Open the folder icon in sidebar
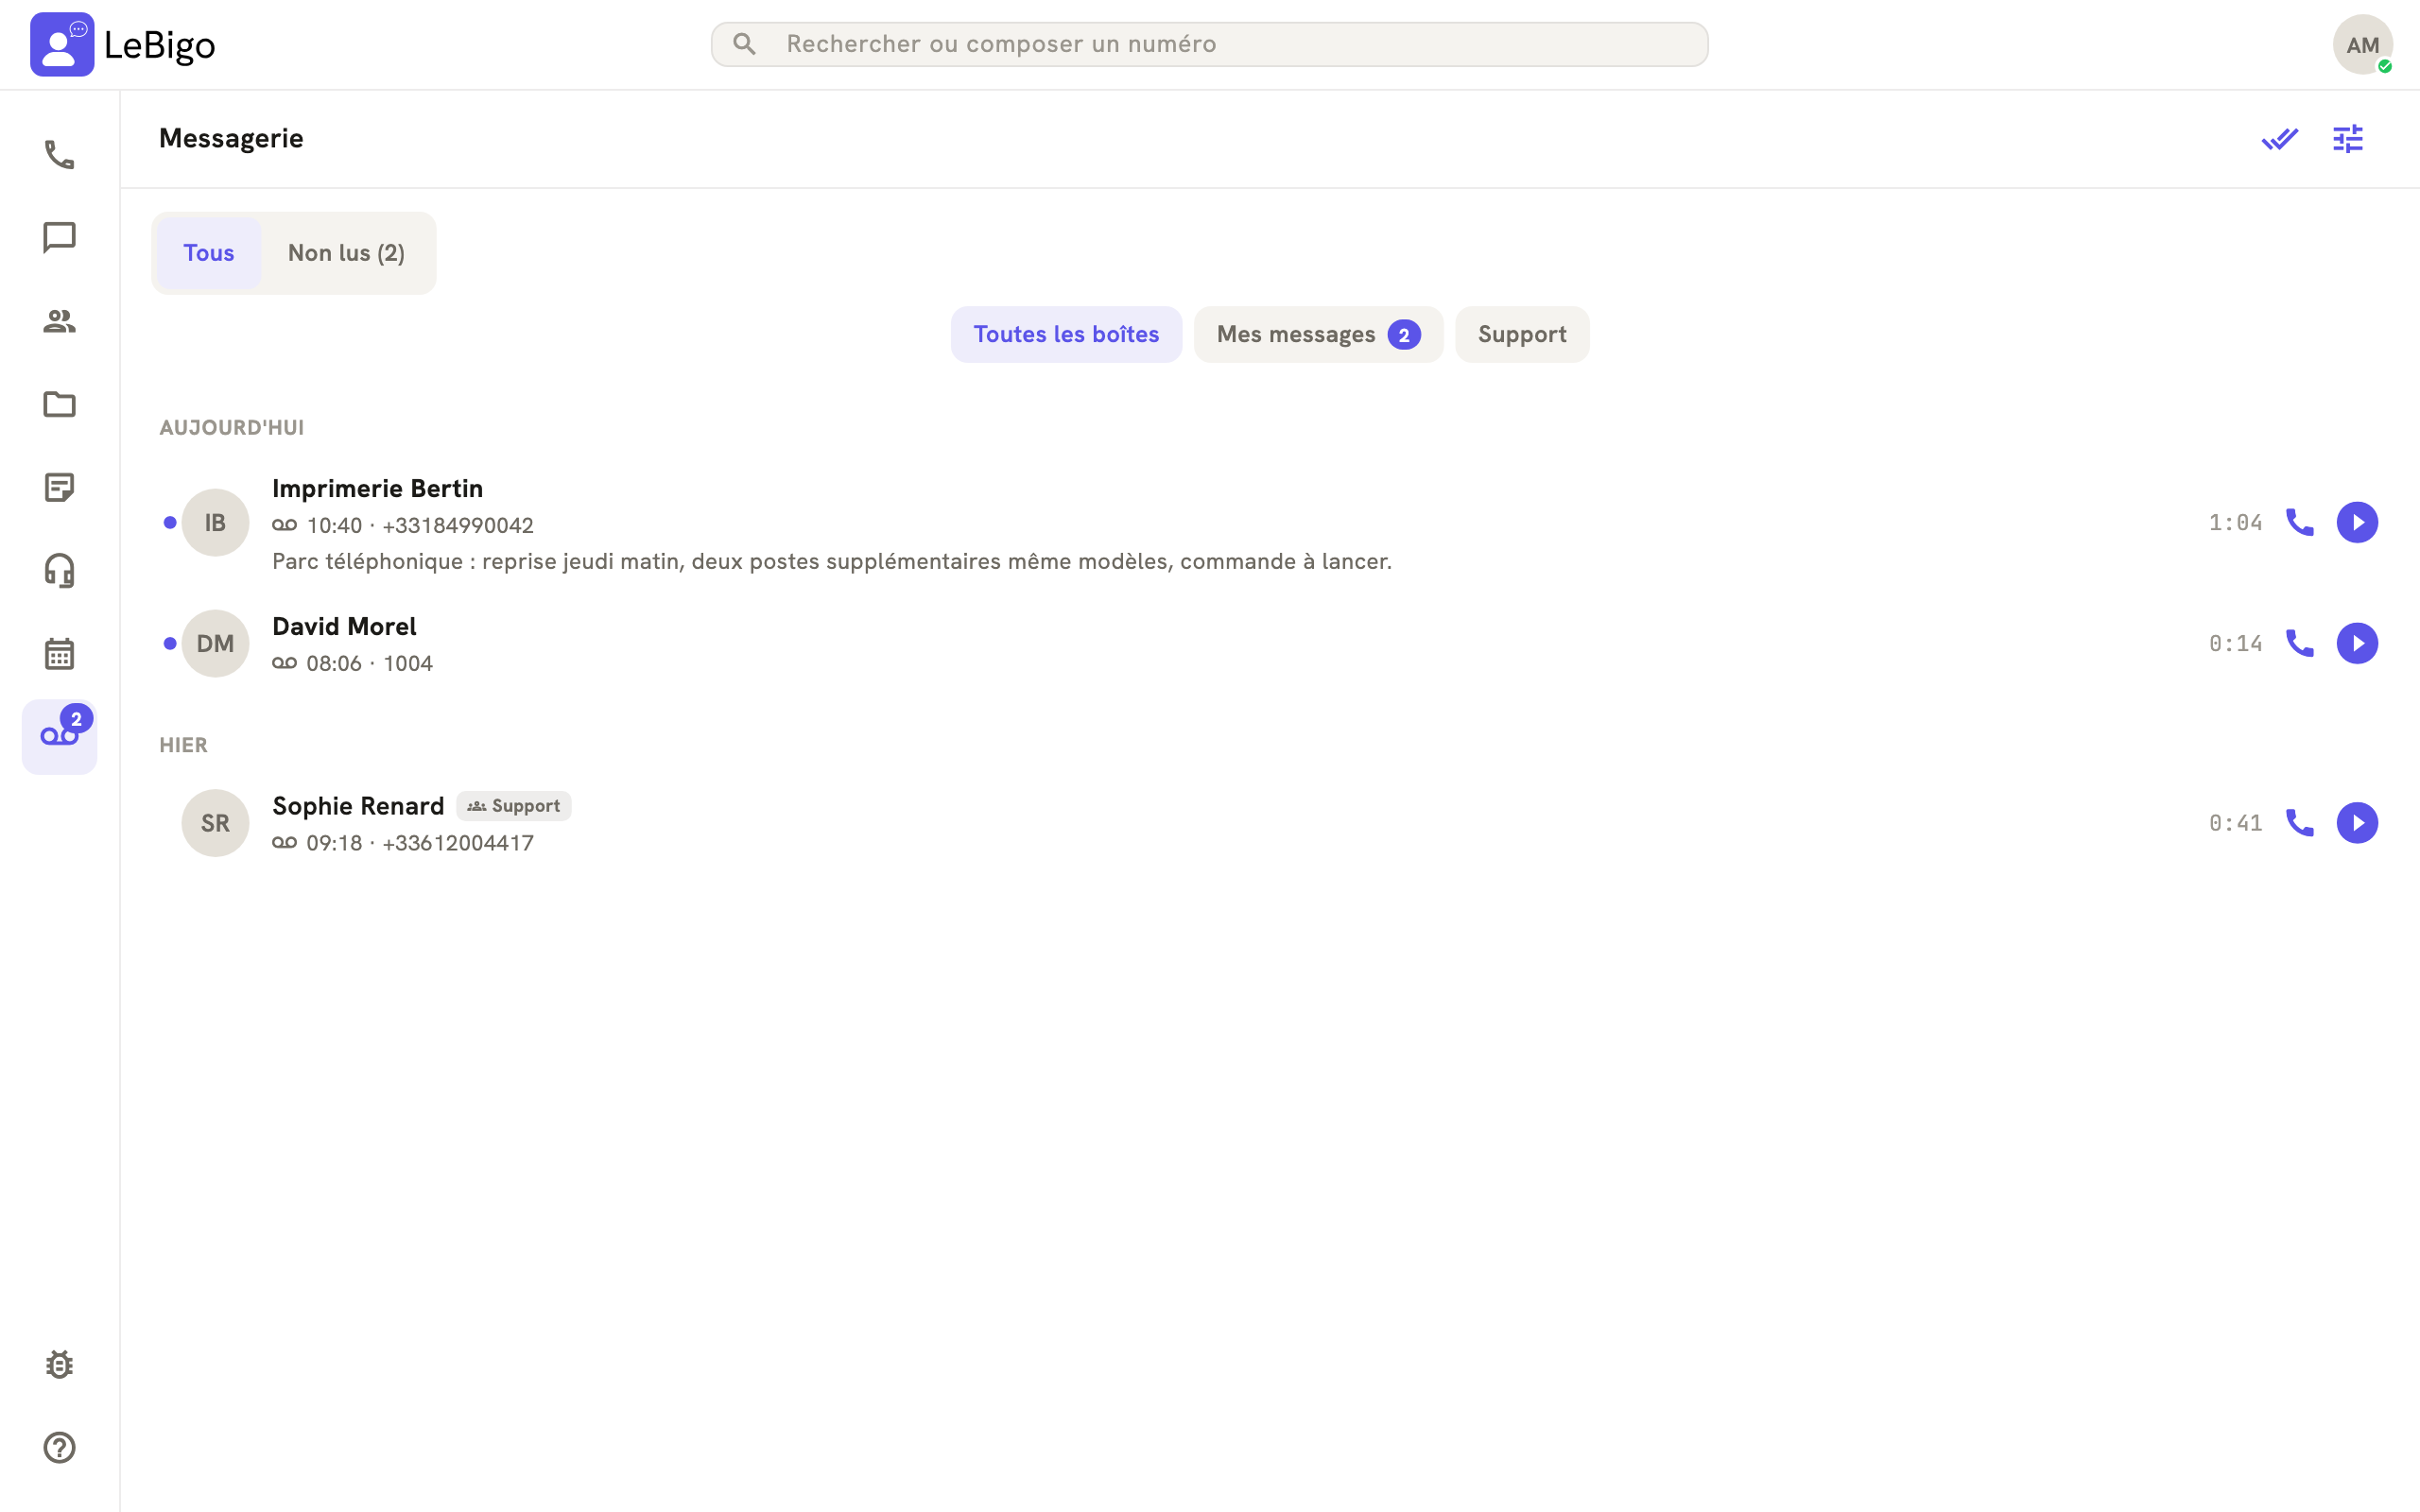 [59, 404]
